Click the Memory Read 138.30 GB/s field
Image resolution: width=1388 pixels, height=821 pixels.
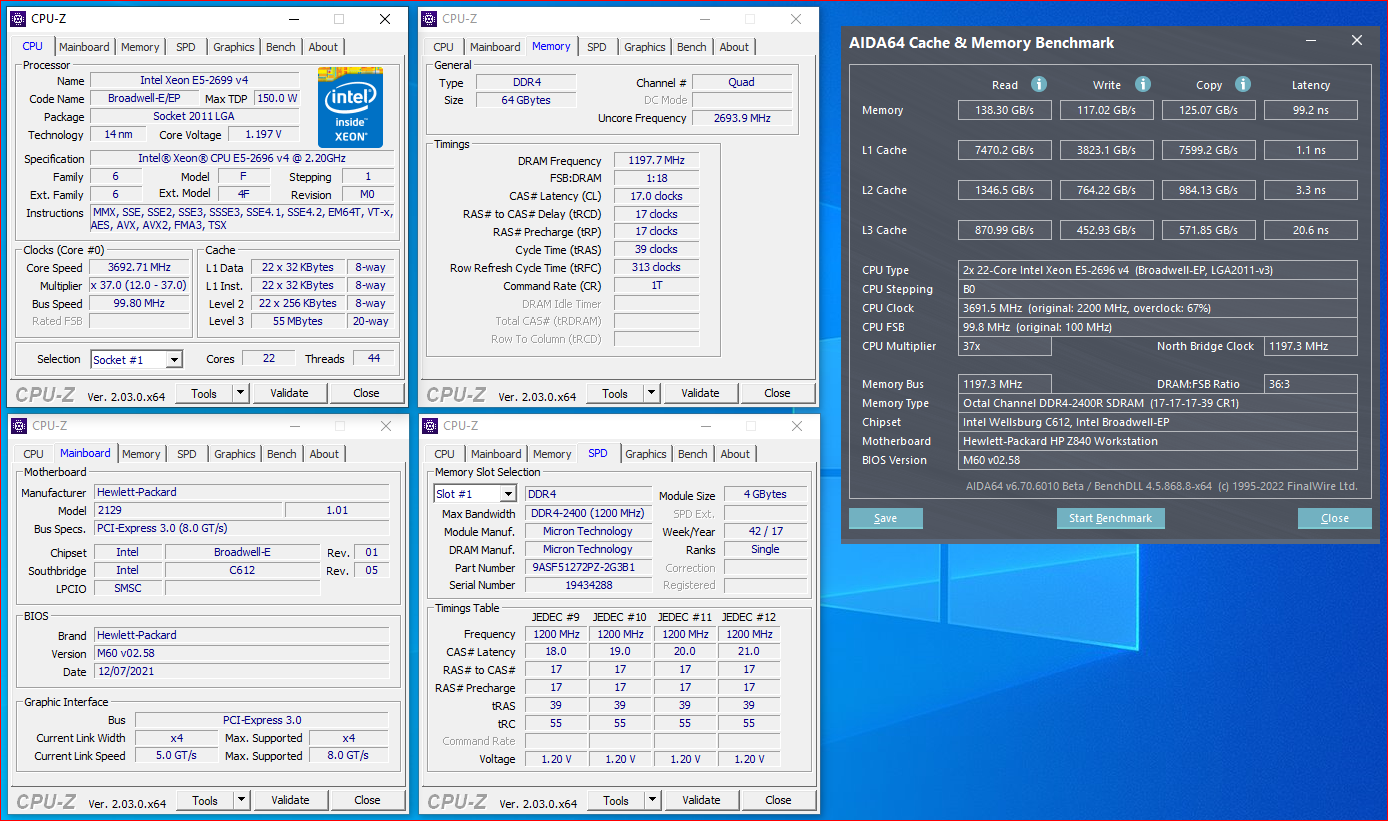[1004, 110]
